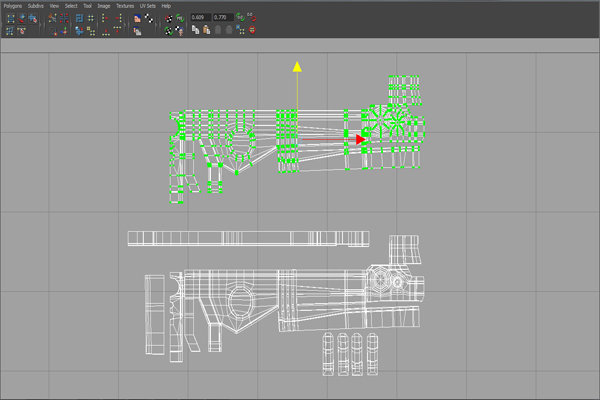The height and width of the screenshot is (400, 600).
Task: Click the greyed-out Paste U clipboard icon
Action: pyautogui.click(x=218, y=30)
